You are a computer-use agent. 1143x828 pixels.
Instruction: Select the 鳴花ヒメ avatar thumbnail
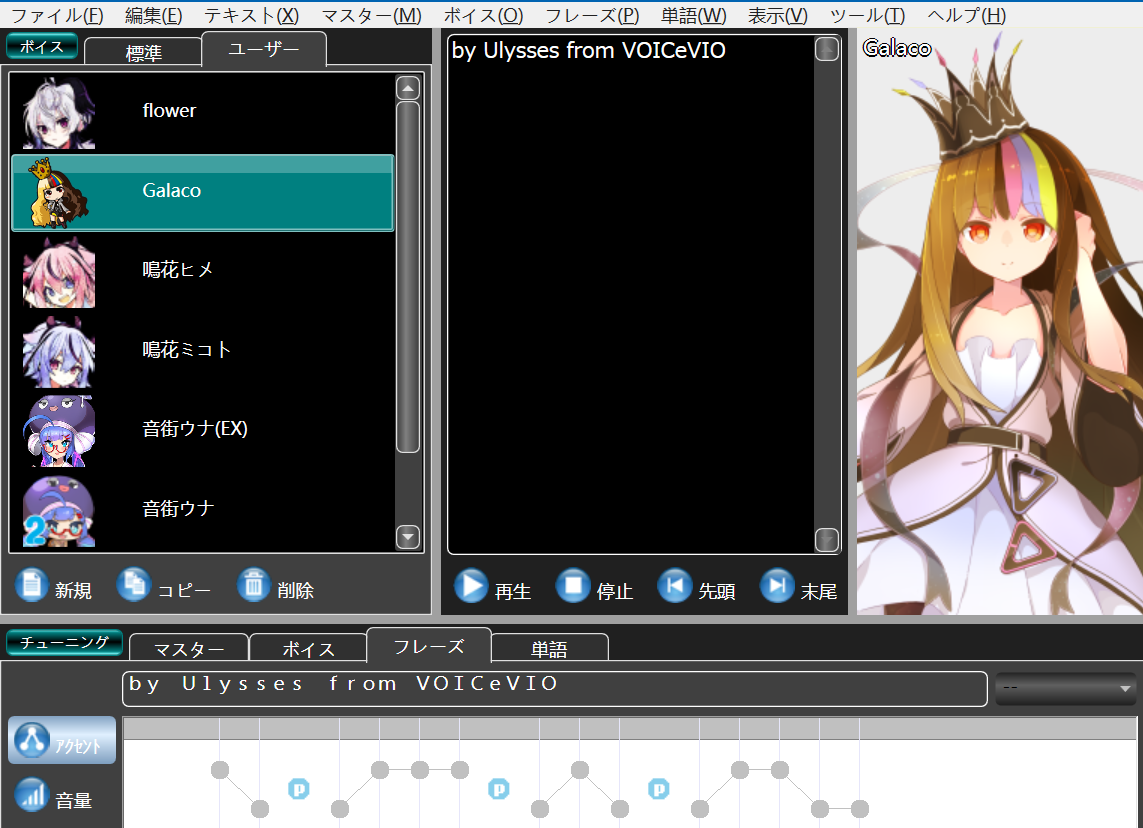pyautogui.click(x=59, y=272)
